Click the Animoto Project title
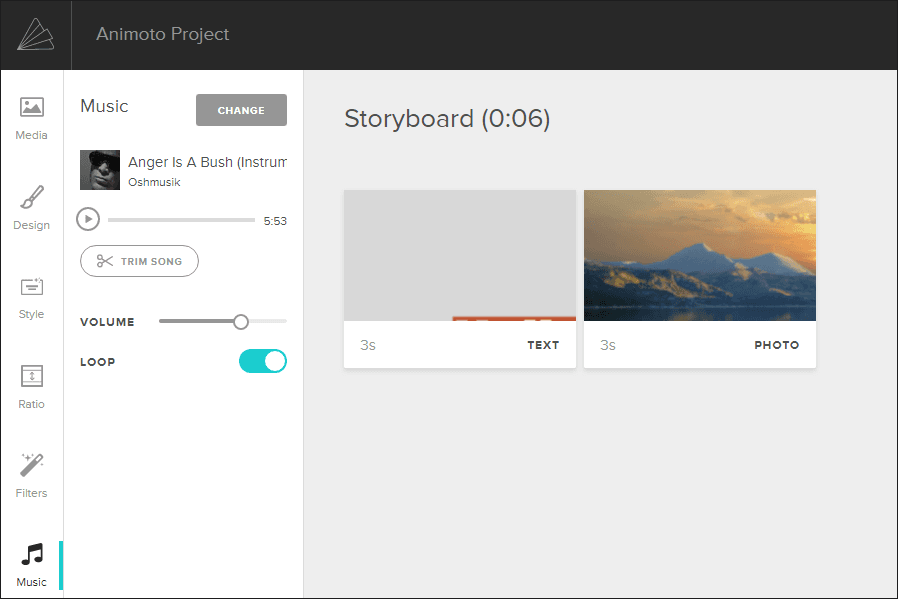 point(163,34)
